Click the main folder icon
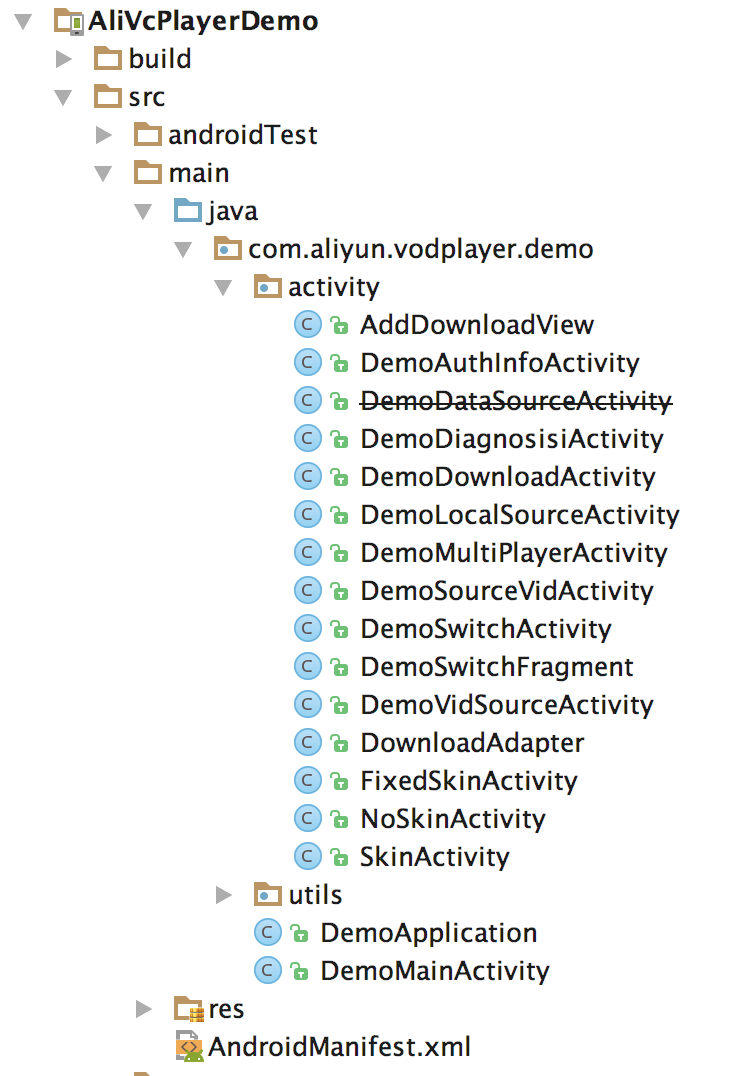Screen dimensions: 736x1076 point(148,172)
